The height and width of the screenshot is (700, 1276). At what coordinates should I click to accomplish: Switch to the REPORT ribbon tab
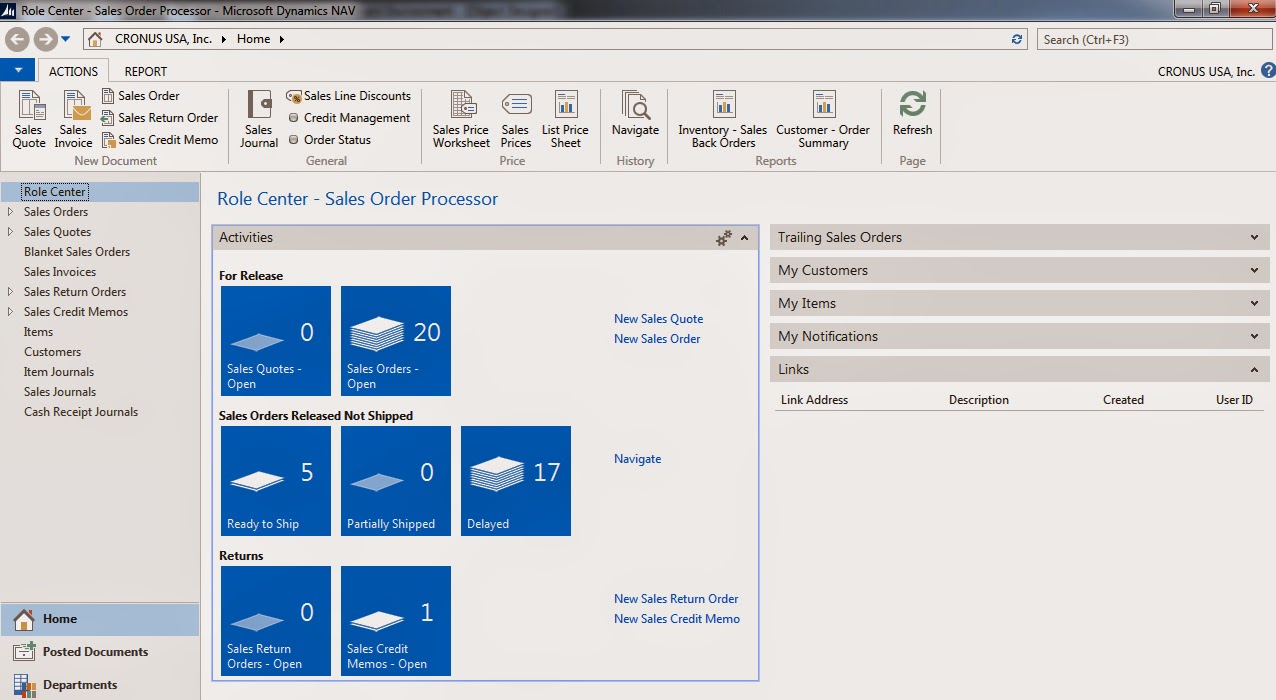(x=145, y=71)
